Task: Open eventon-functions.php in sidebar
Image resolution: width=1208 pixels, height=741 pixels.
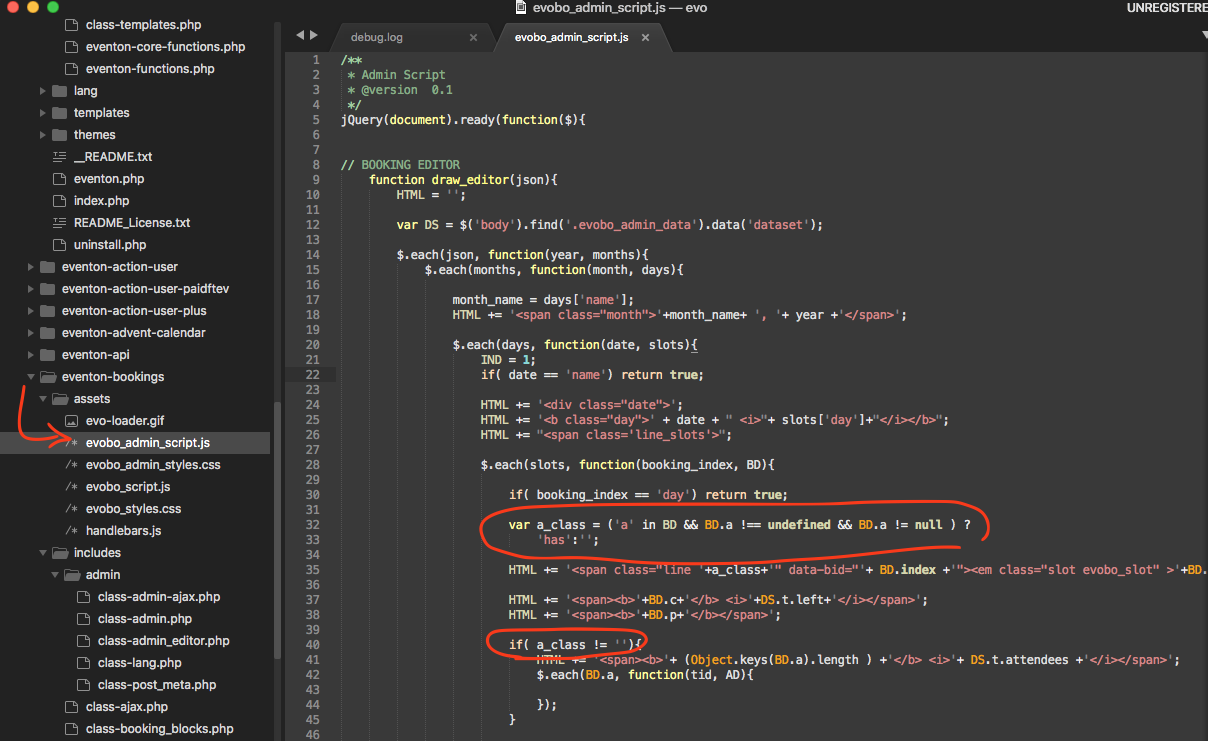Action: pos(150,69)
